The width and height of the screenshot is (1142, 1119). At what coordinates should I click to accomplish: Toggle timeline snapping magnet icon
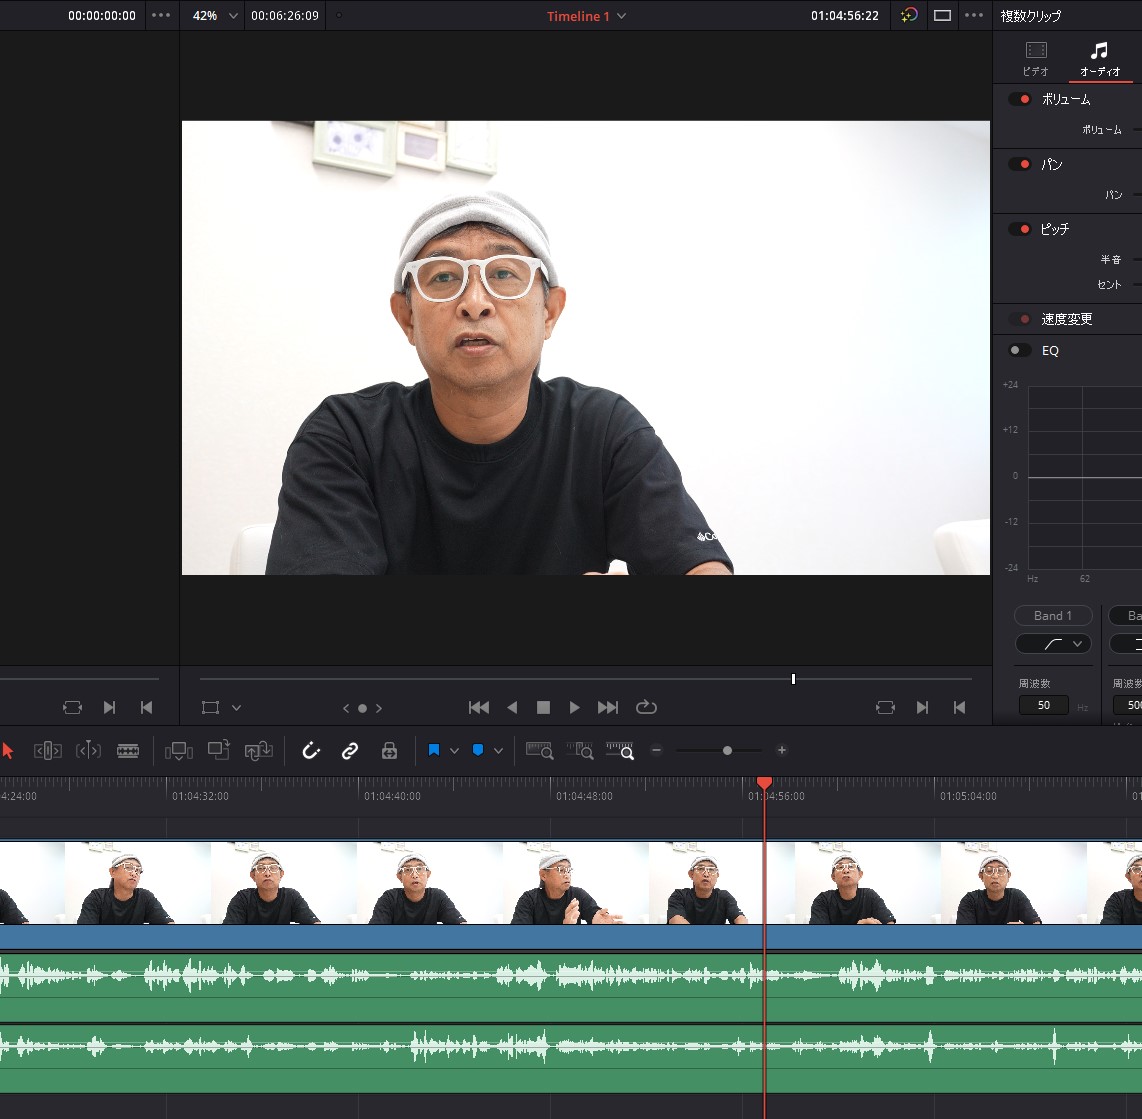[311, 750]
